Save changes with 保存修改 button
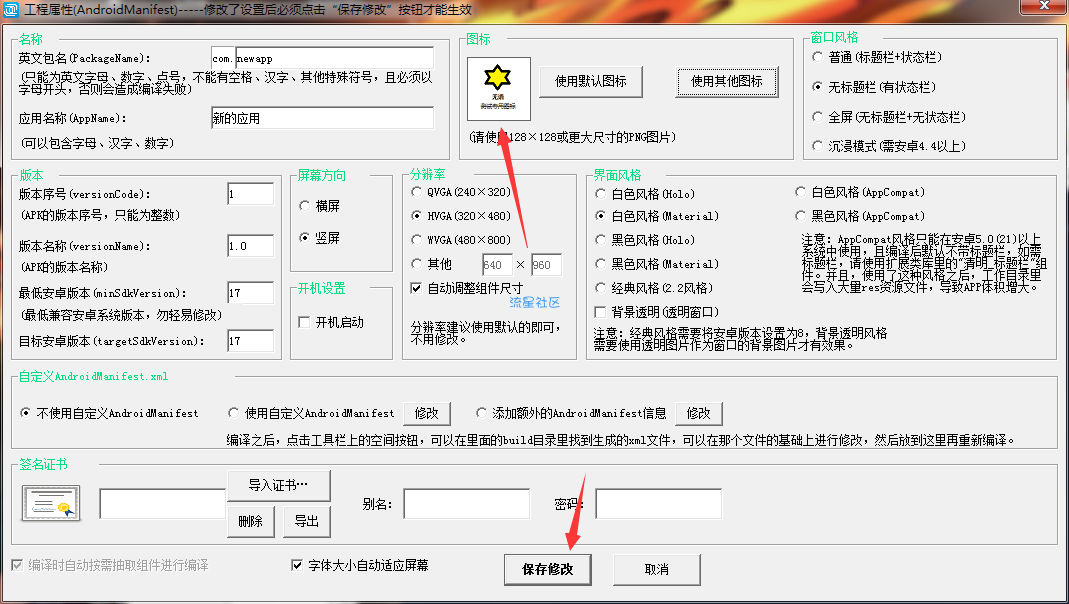The width and height of the screenshot is (1069, 604). coord(547,569)
